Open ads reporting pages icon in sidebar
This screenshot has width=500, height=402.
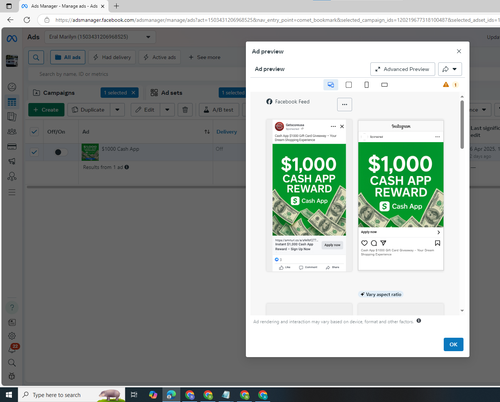point(12,117)
